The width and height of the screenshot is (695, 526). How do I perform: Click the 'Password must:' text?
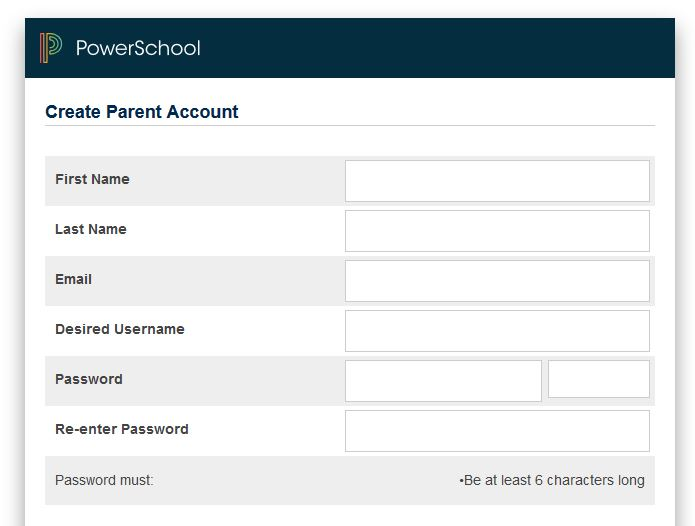[104, 480]
